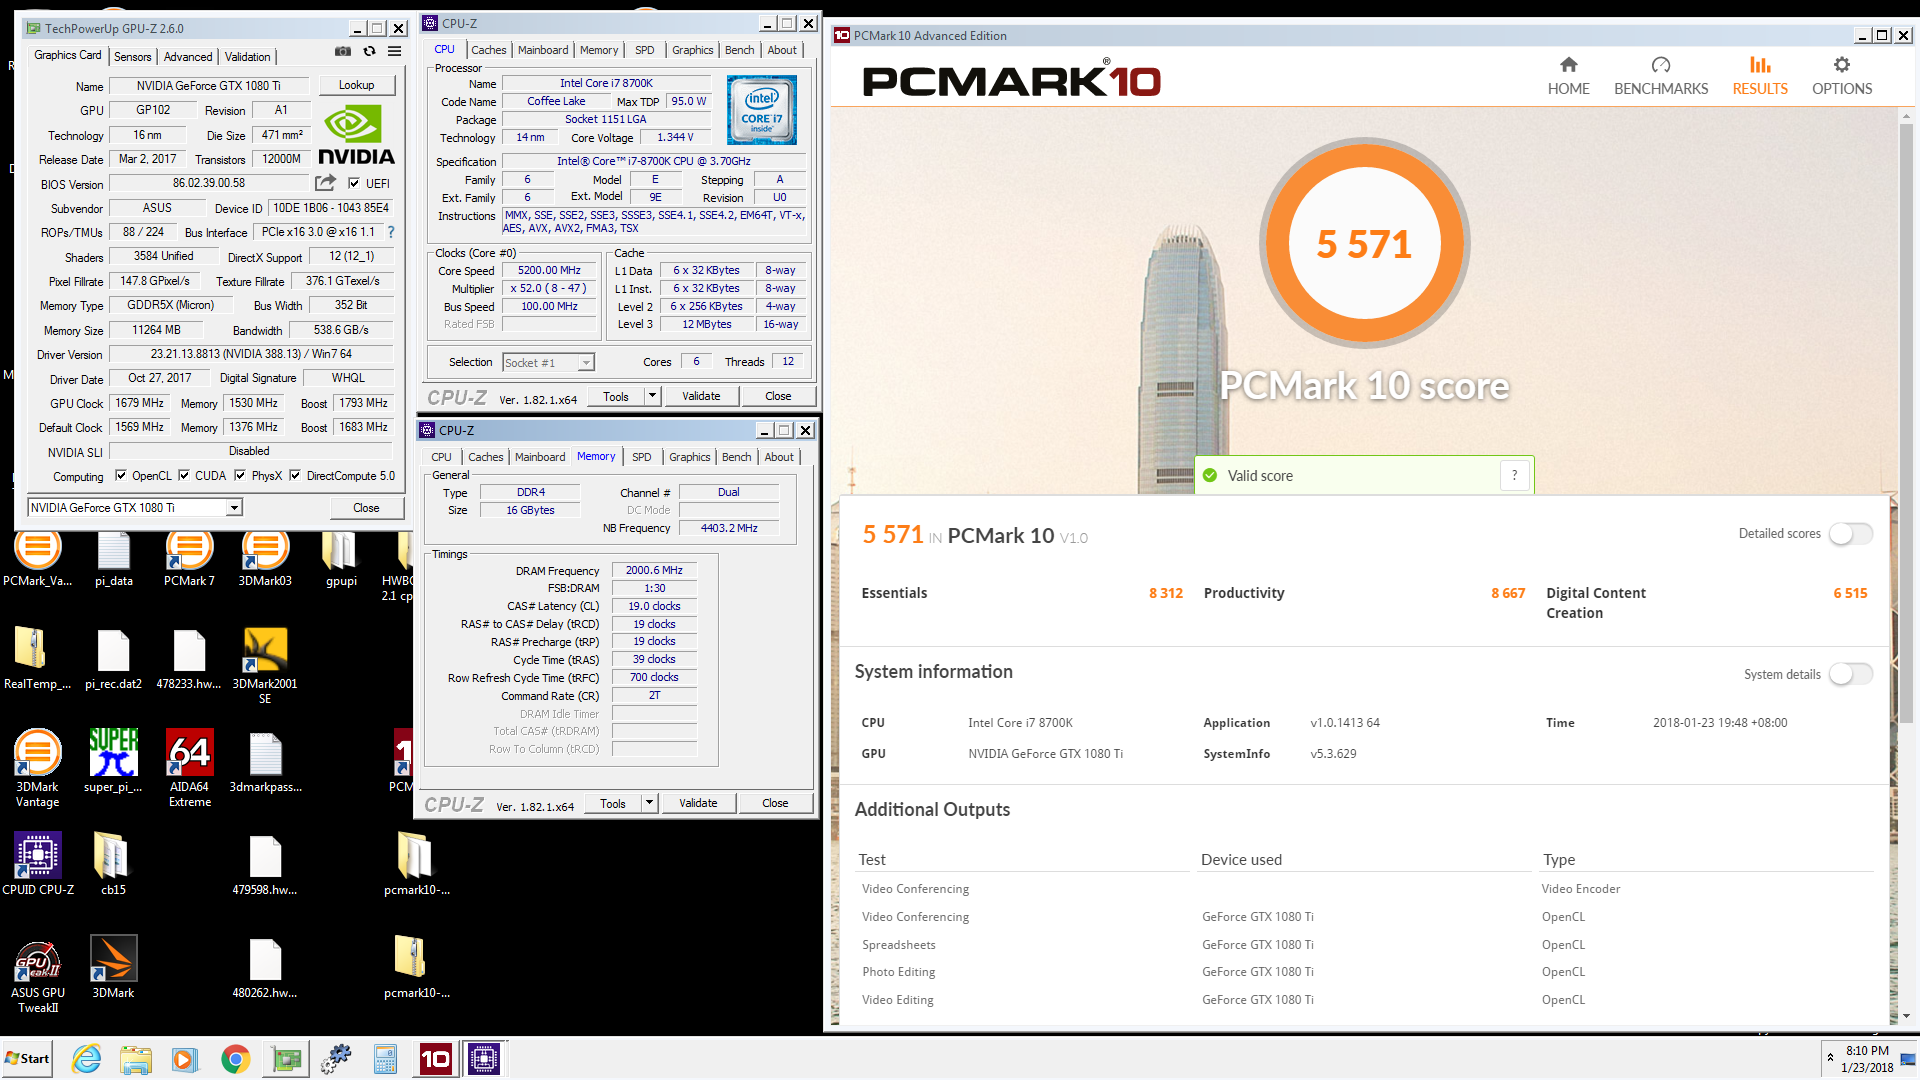Select CPUID CPU-Z desktop icon
This screenshot has width=1920, height=1080.
(38, 863)
